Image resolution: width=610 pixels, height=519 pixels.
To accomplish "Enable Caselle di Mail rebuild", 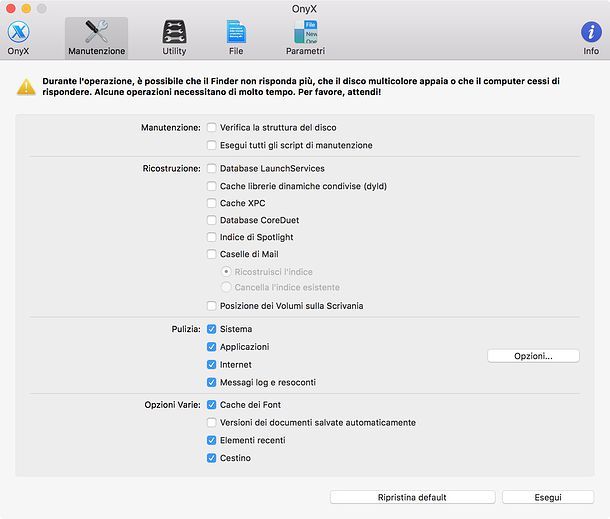I will tap(212, 254).
